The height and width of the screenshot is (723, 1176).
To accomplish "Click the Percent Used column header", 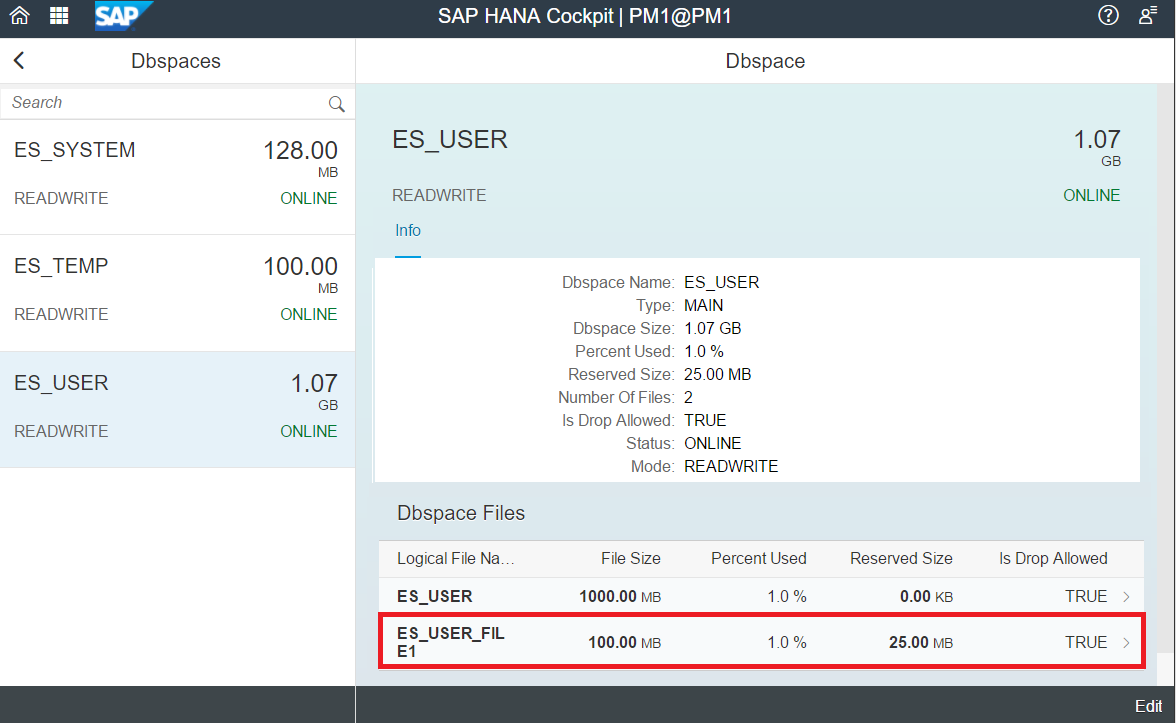I will tap(758, 559).
